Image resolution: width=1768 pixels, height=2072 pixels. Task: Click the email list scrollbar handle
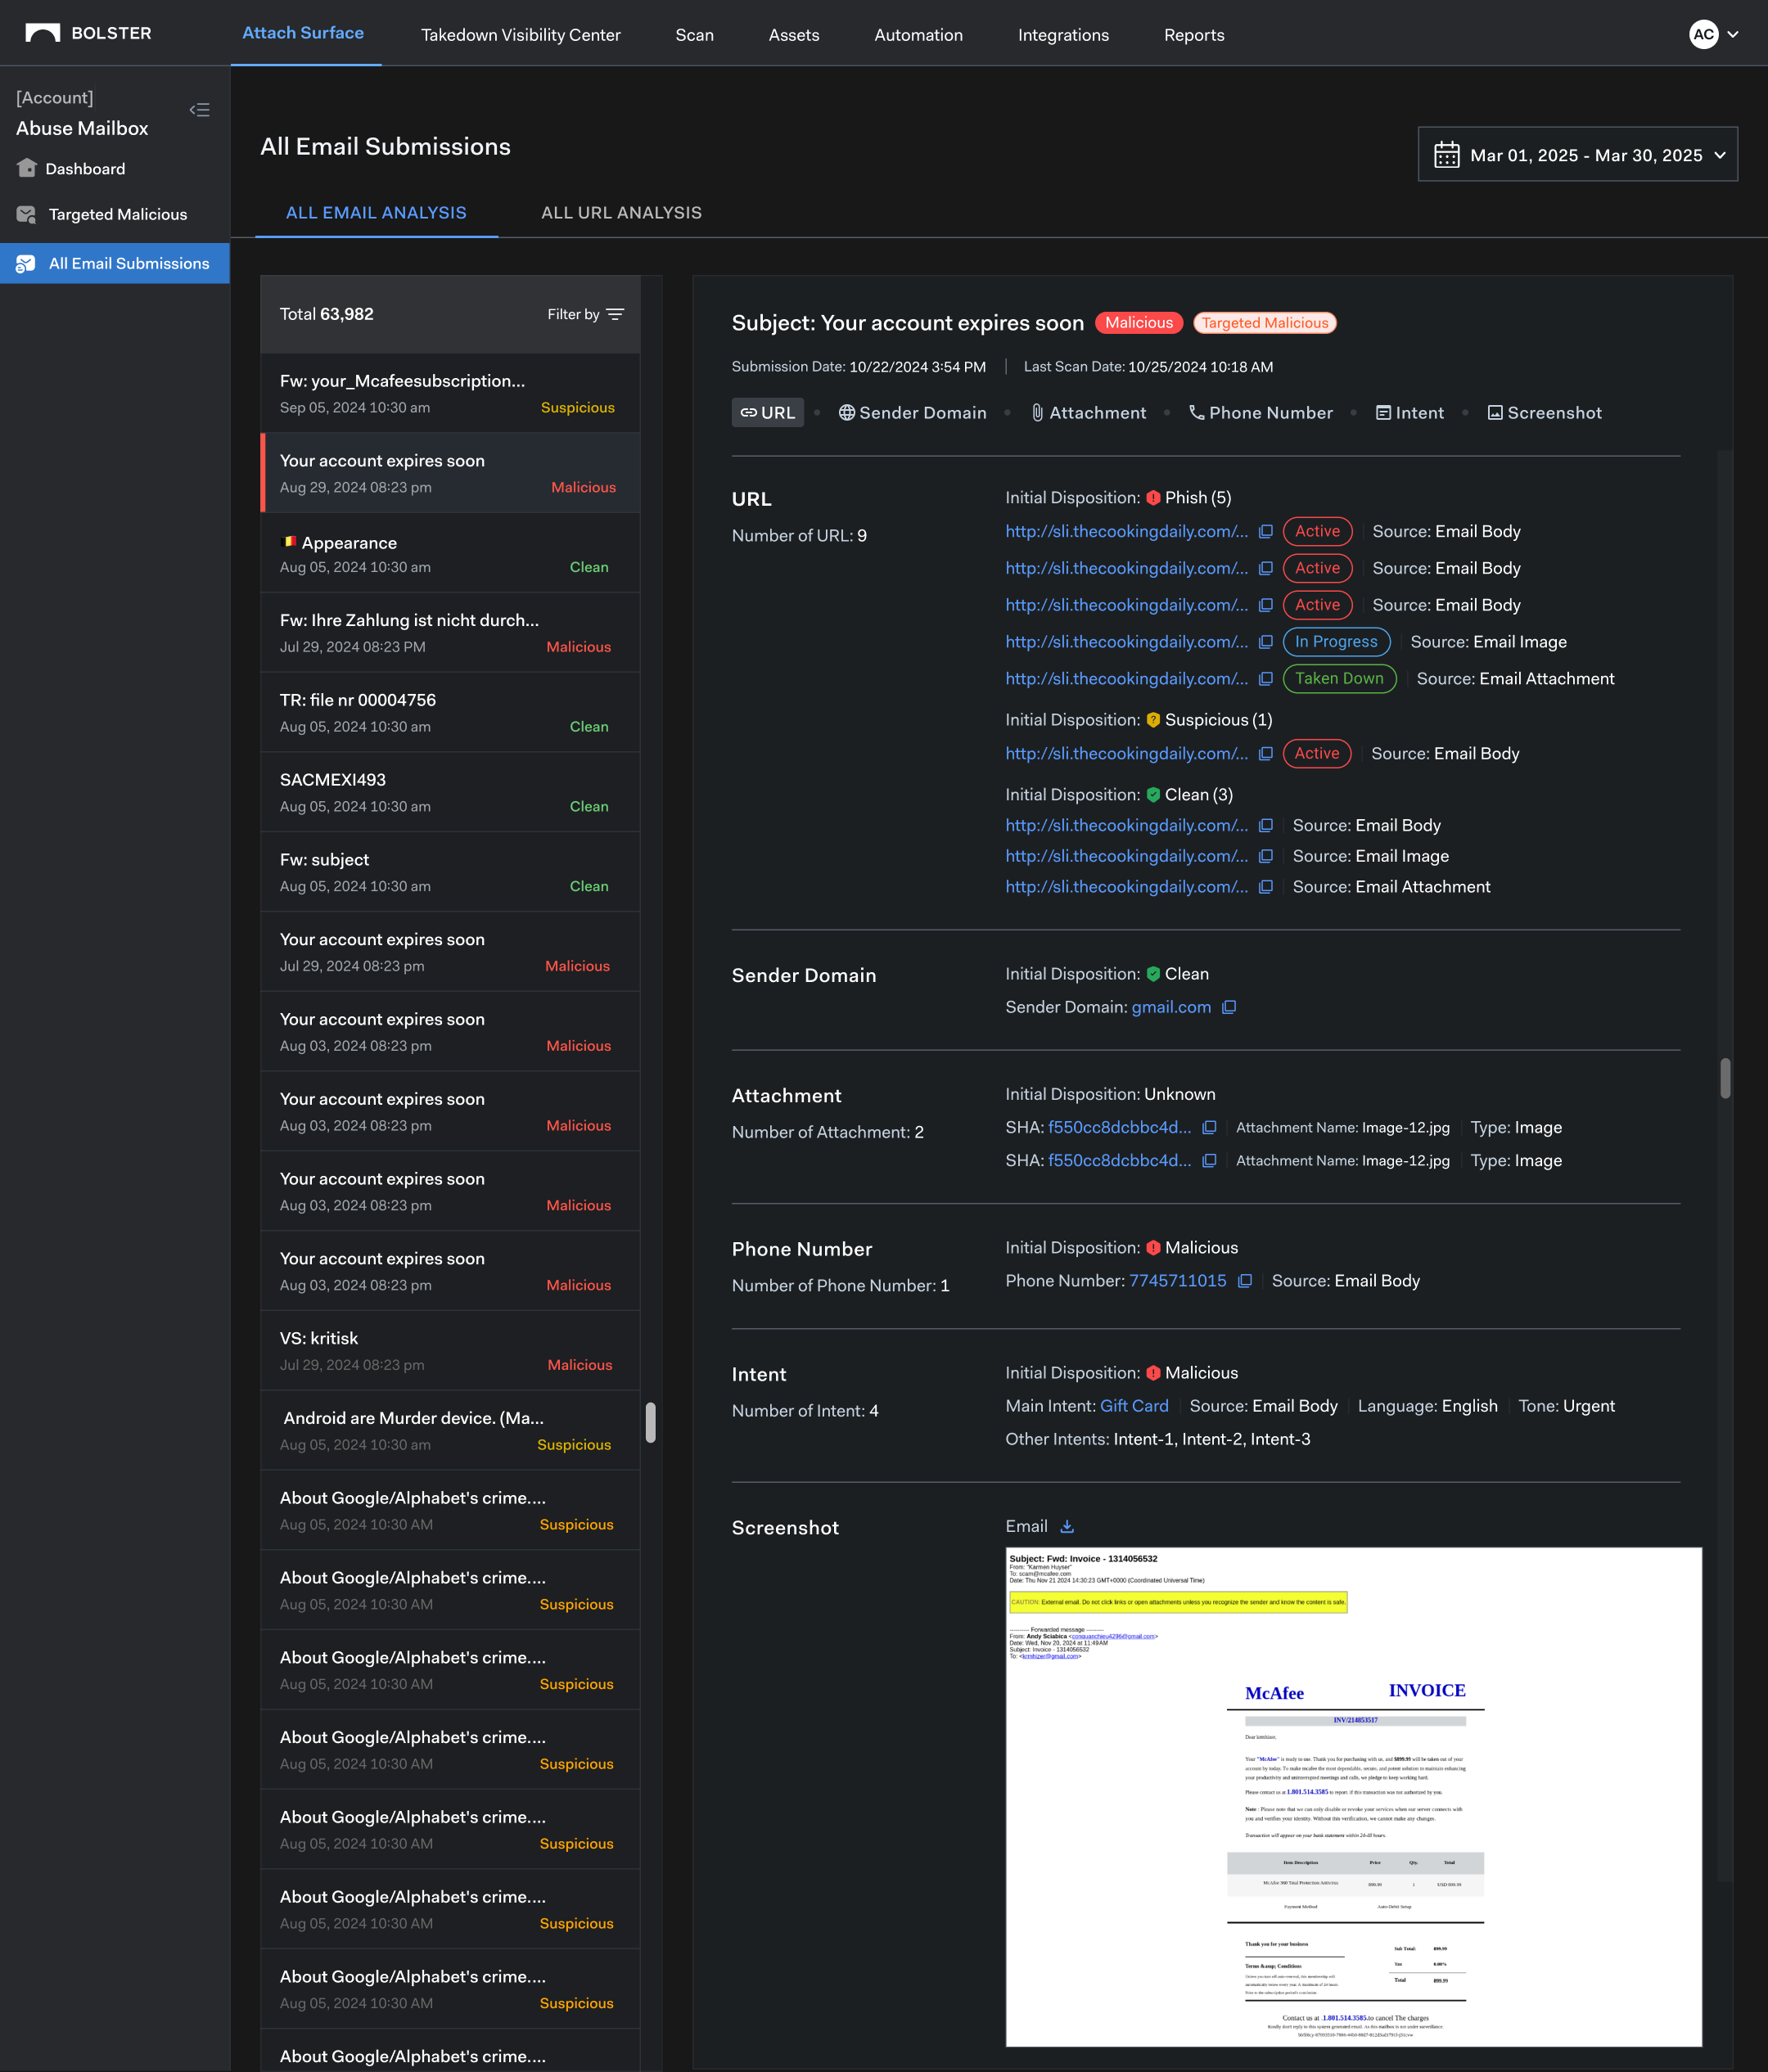[650, 1422]
